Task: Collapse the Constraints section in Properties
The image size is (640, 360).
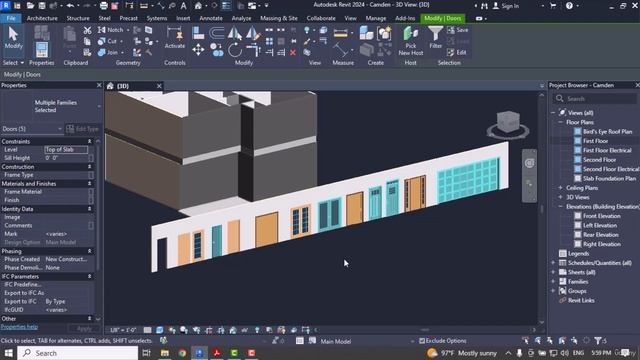Action: pyautogui.click(x=89, y=141)
